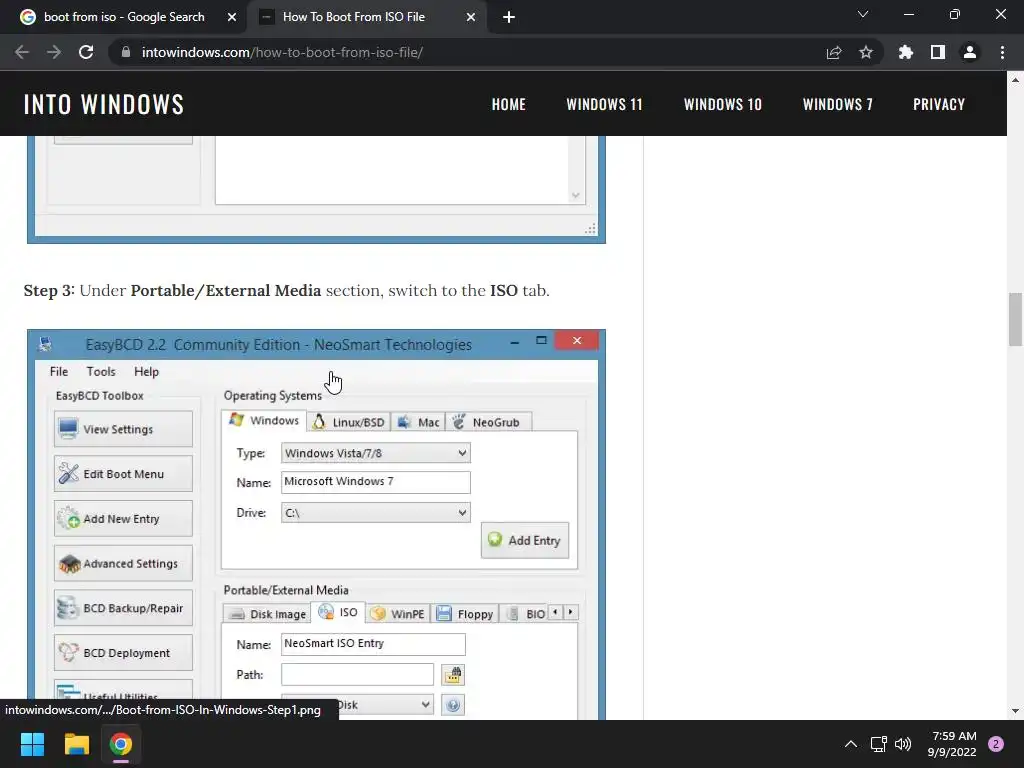1024x768 pixels.
Task: Open a new tab with plus icon
Action: pos(509,17)
